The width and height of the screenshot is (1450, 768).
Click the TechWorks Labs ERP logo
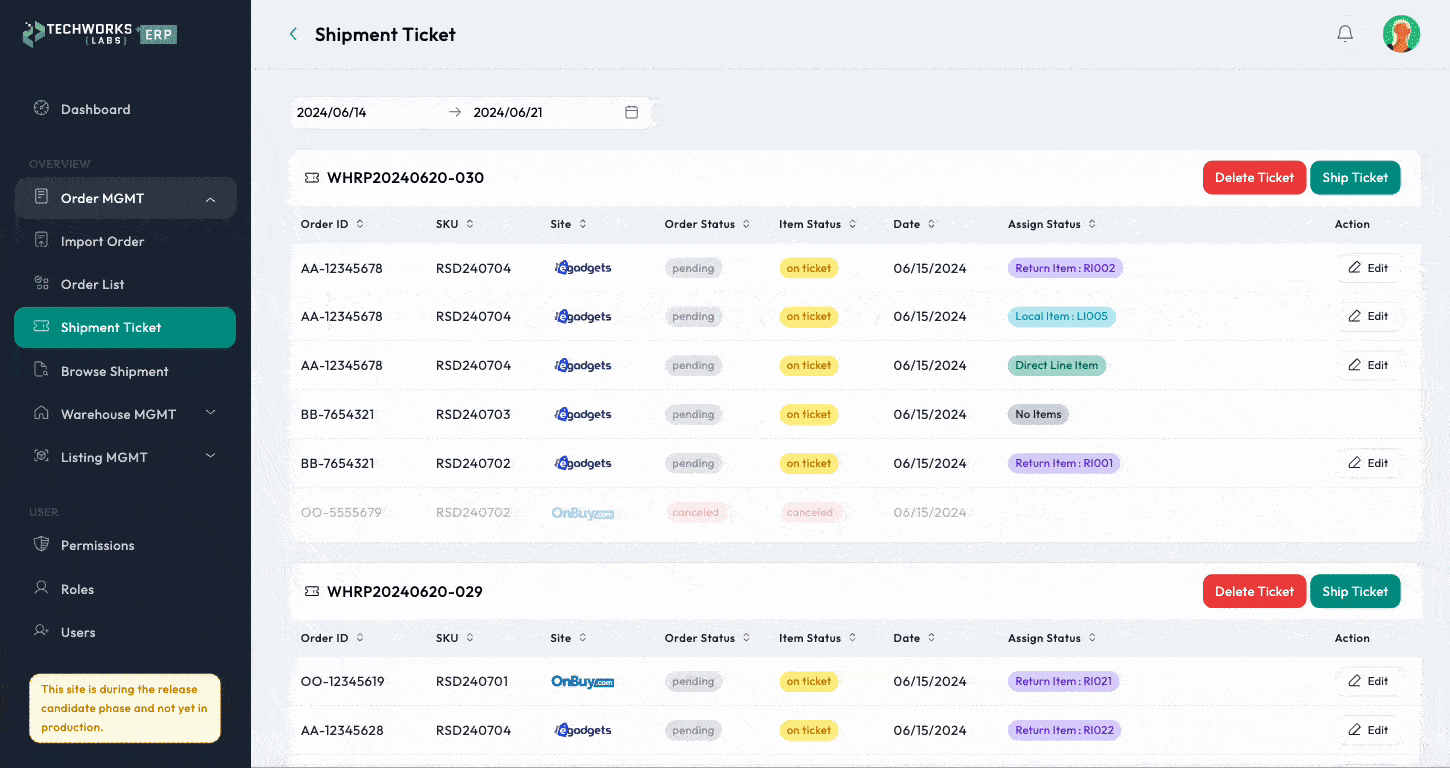[x=100, y=34]
